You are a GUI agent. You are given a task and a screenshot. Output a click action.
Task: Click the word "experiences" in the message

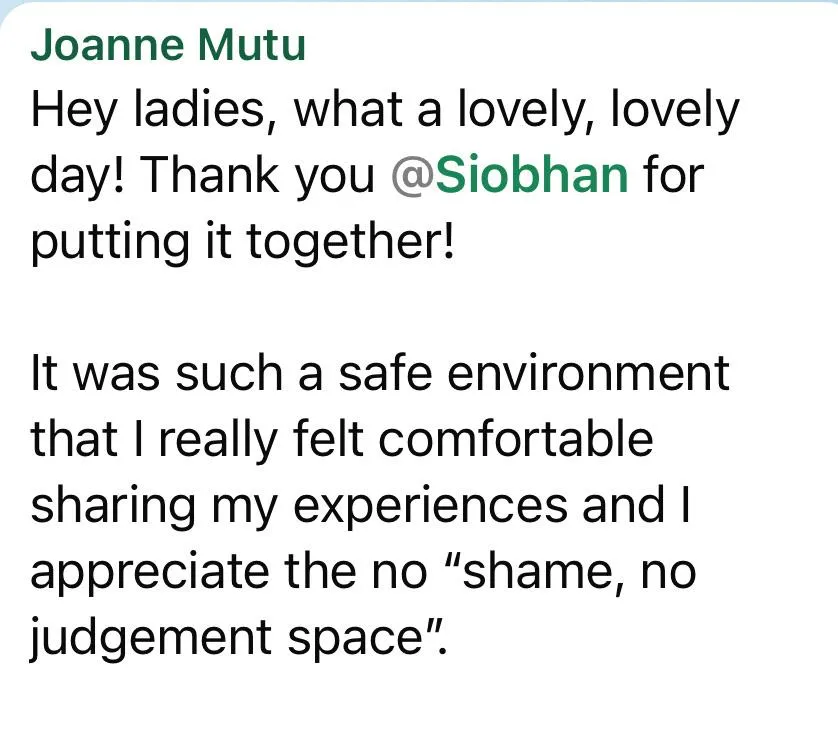(430, 506)
